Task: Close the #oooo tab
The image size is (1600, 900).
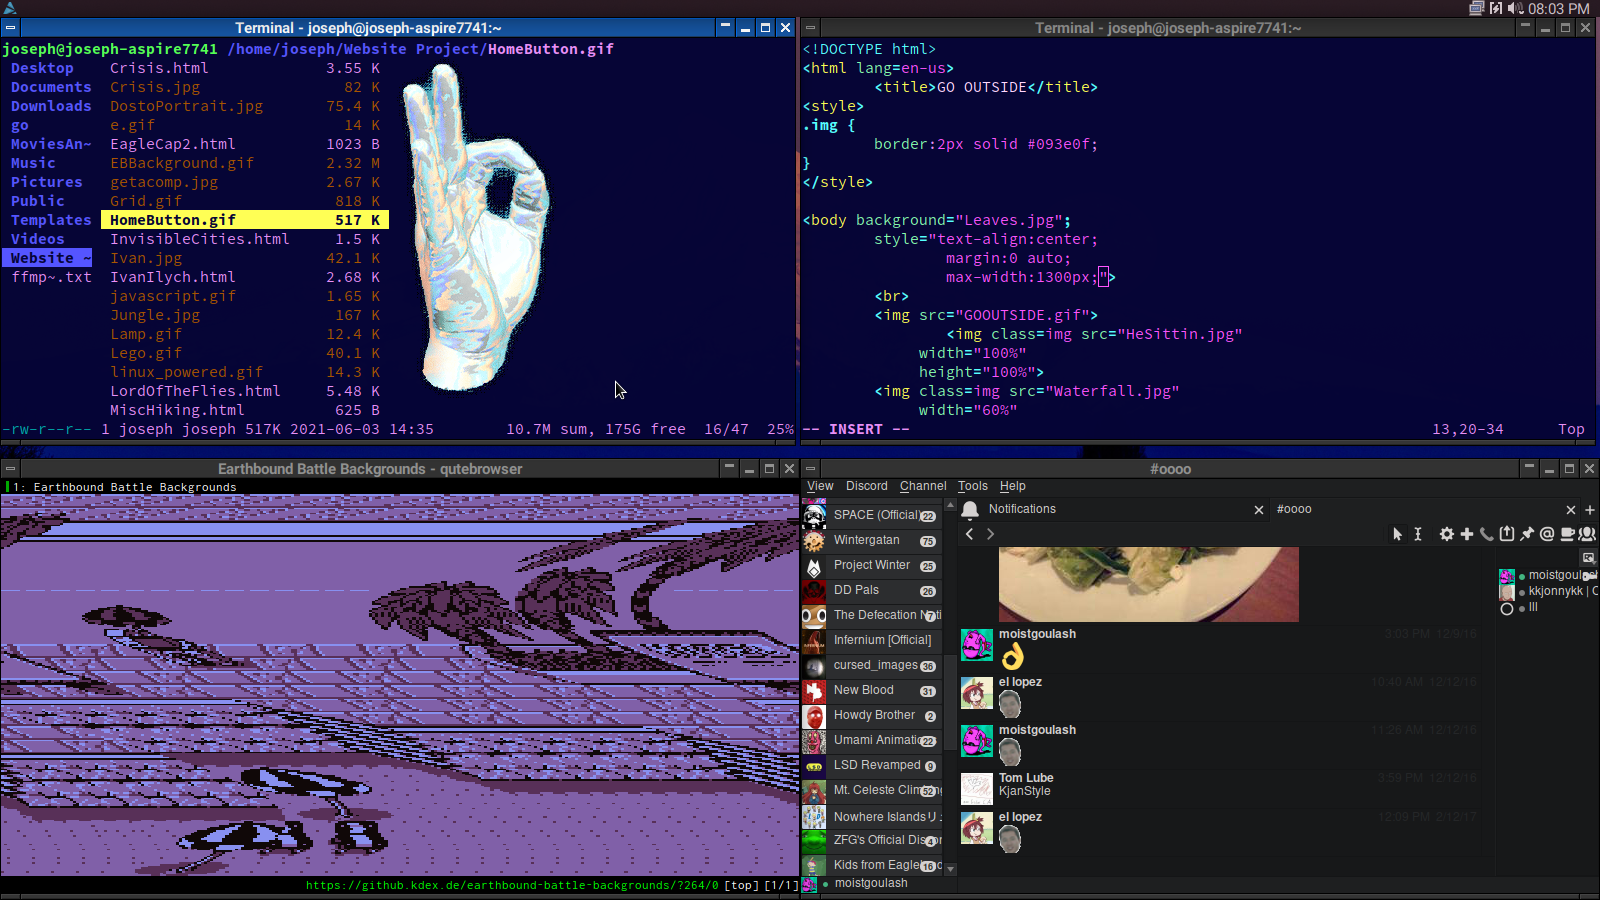Action: [1571, 510]
